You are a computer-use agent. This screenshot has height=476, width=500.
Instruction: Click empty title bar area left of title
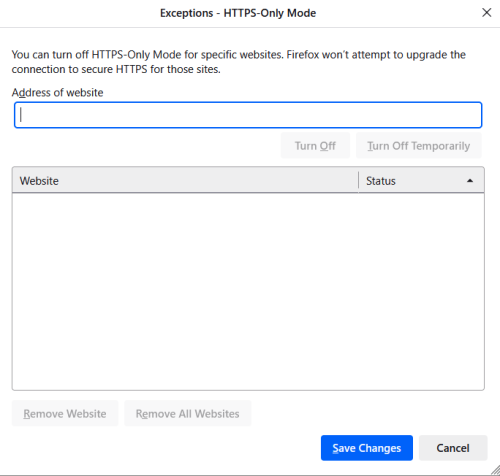coord(80,13)
